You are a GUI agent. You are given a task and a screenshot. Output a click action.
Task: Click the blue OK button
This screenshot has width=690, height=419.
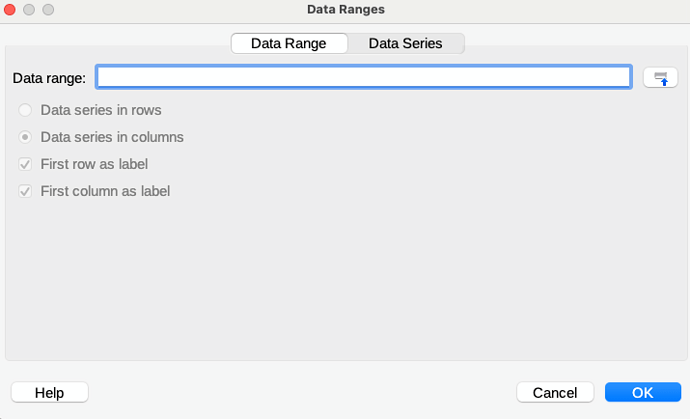point(642,393)
